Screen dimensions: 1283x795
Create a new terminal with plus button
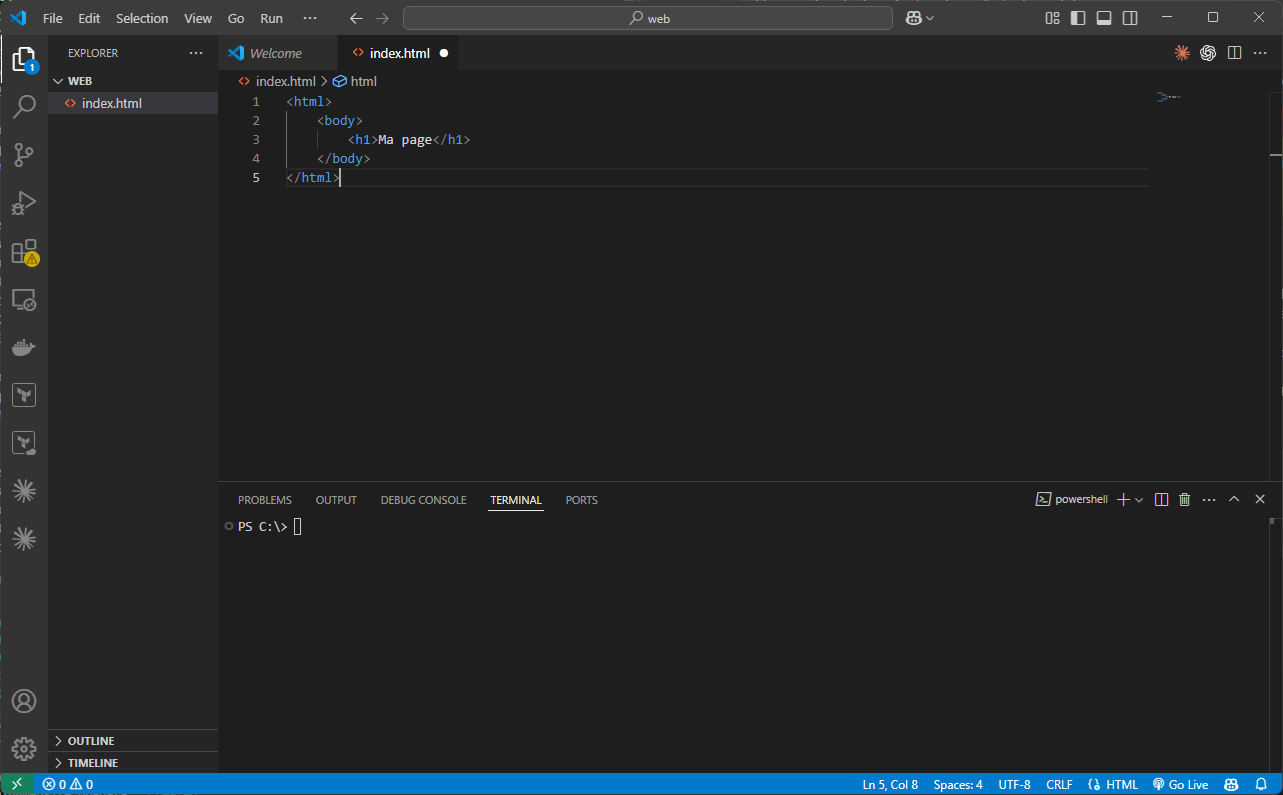1123,499
